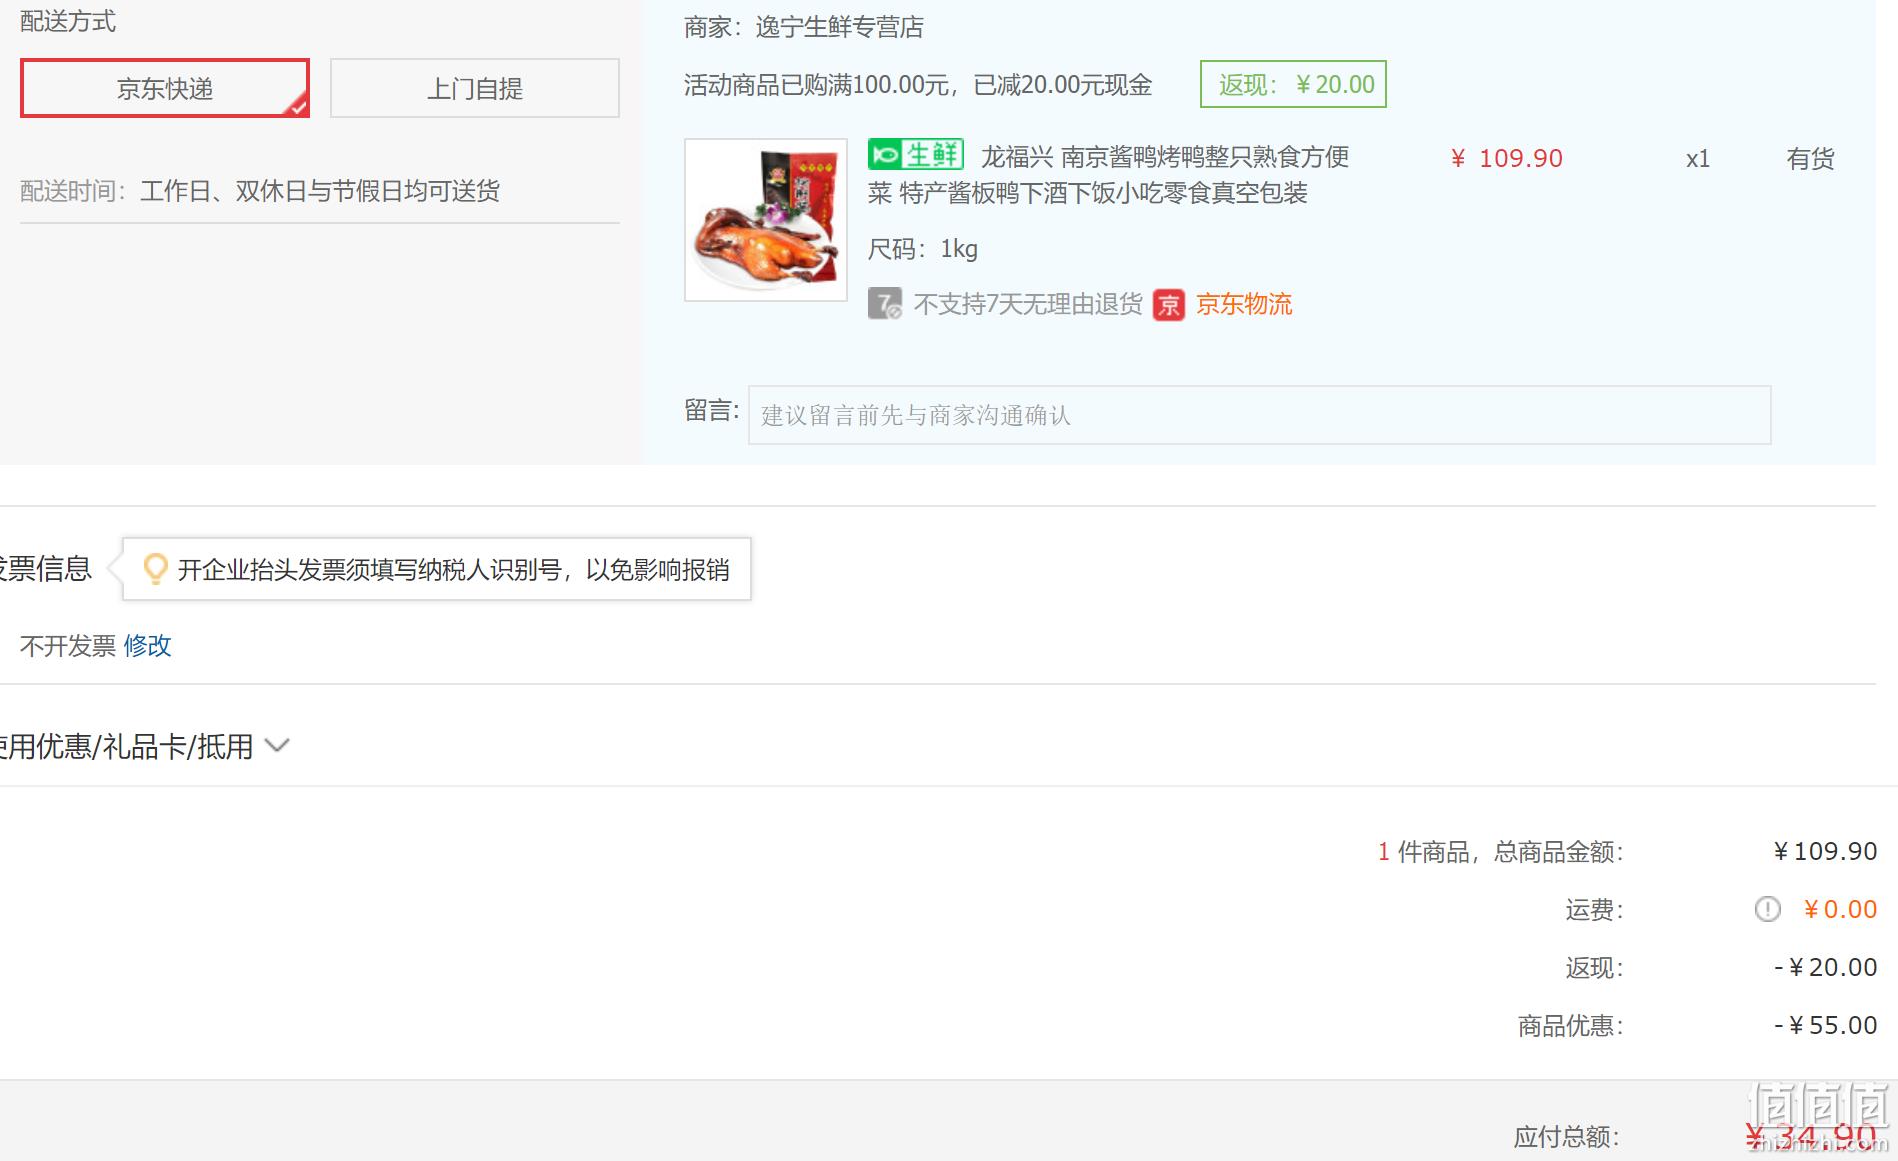Click the 尺码: 1kg size text
Screen dimensions: 1898x1161
923,249
